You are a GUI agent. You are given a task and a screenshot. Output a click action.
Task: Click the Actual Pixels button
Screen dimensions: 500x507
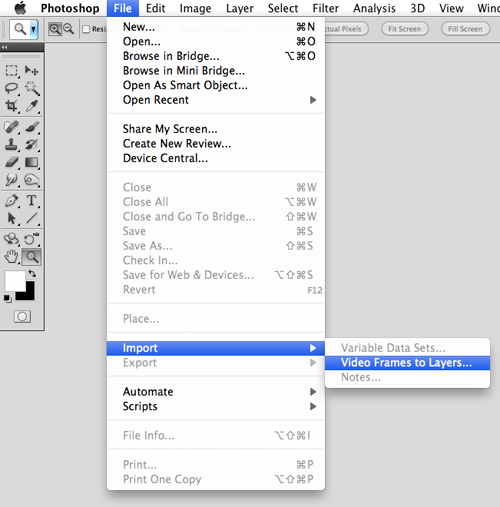347,29
